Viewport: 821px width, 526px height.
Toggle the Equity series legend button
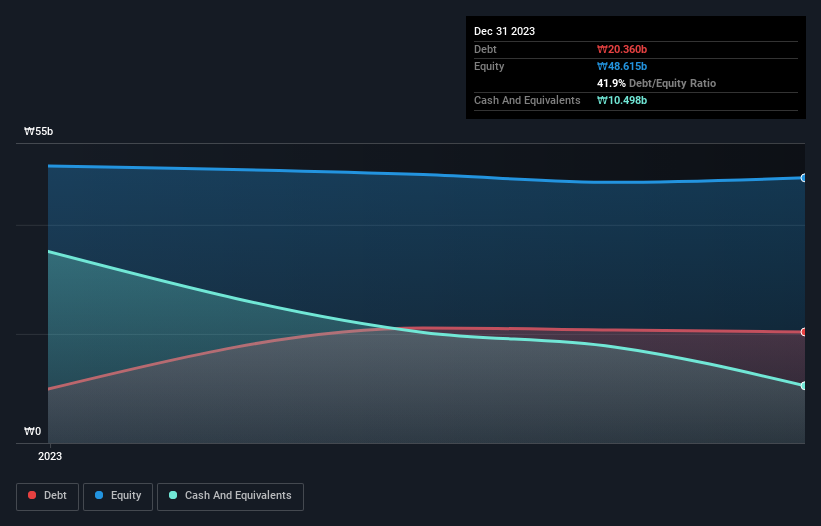118,496
